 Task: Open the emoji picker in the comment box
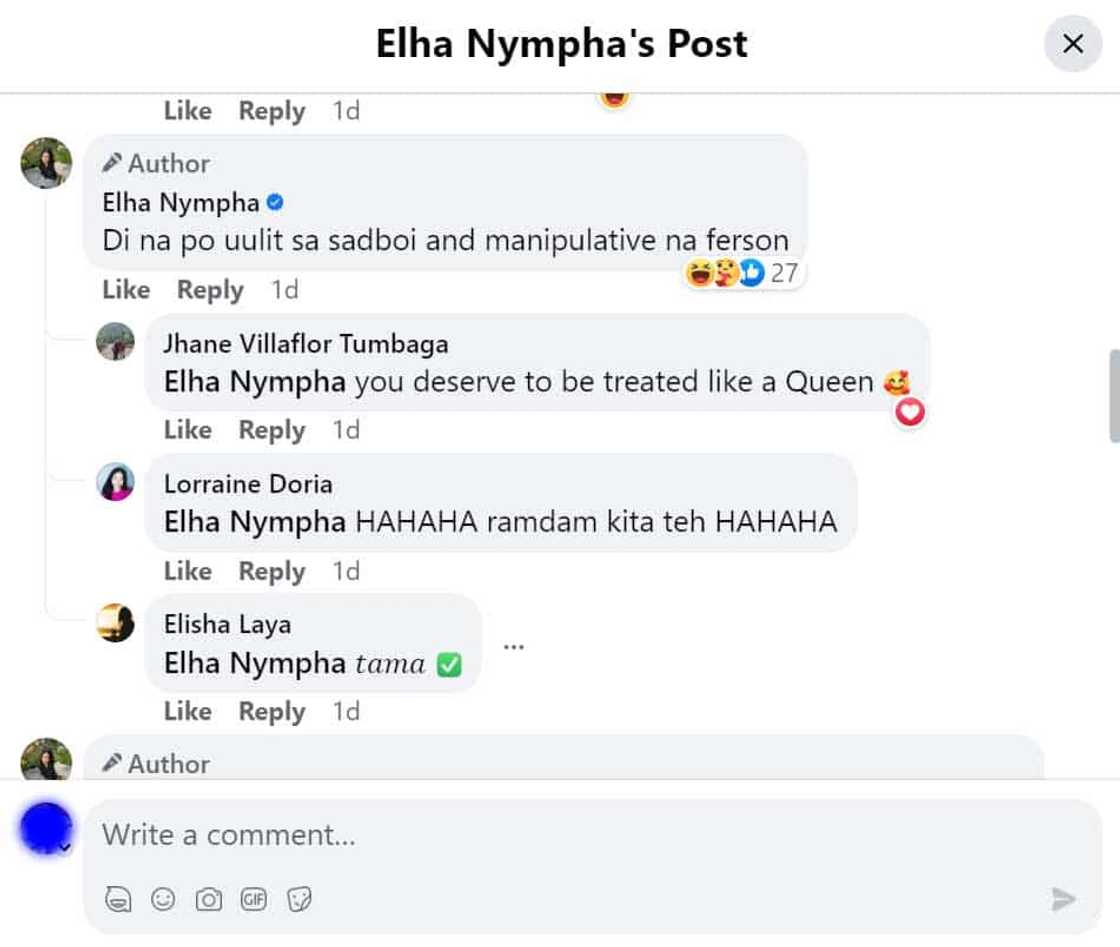click(162, 898)
